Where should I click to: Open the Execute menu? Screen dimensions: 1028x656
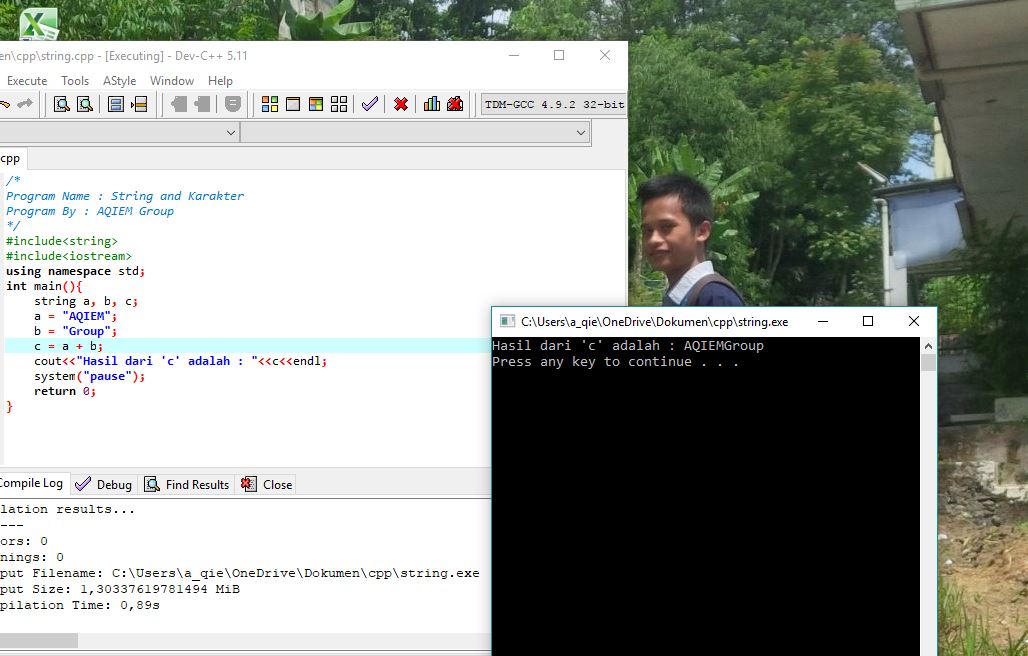[27, 81]
